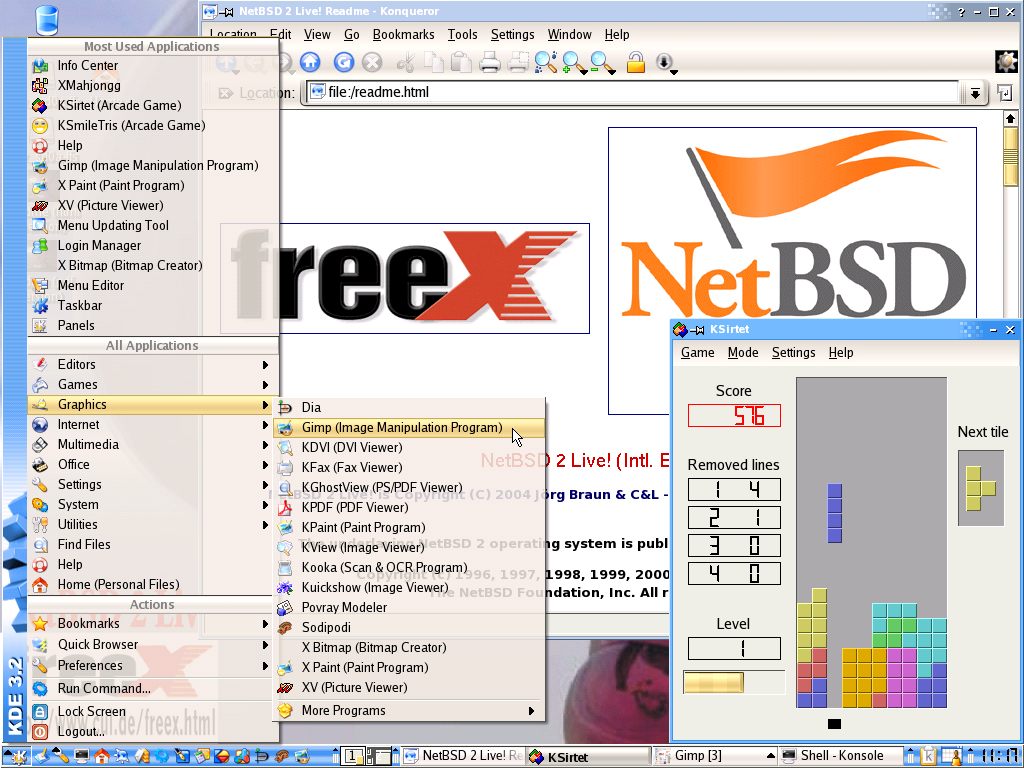Open the Gimp [3] taskbar group arrow
Screen dimensions: 1024x768
[771, 756]
